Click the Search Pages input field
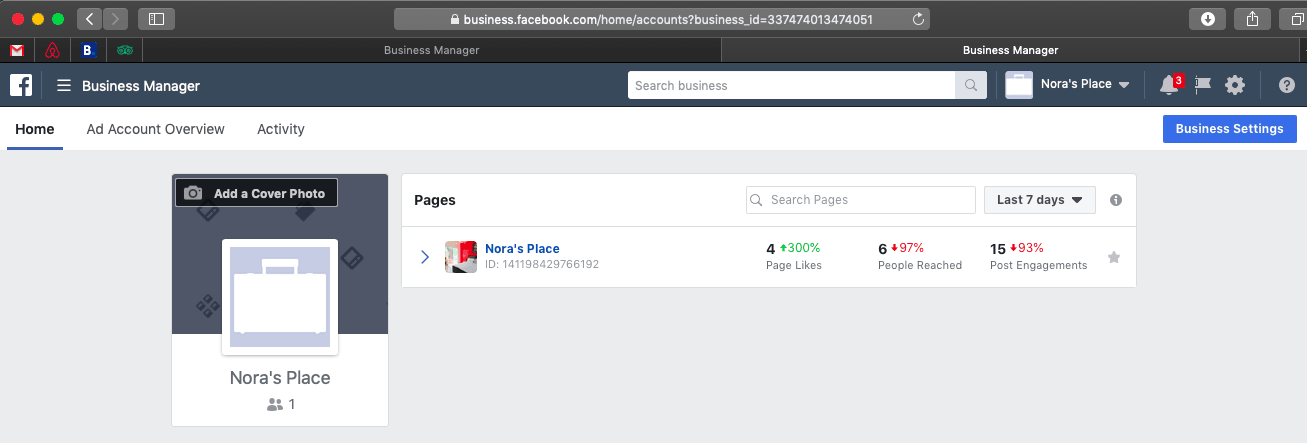The height and width of the screenshot is (443, 1307). pyautogui.click(x=861, y=200)
